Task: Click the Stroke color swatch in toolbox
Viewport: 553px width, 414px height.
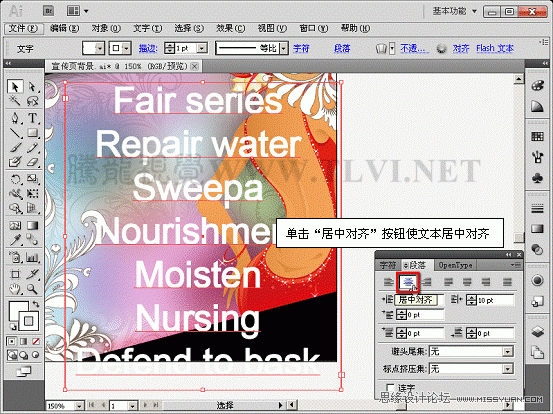Action: pyautogui.click(x=29, y=321)
